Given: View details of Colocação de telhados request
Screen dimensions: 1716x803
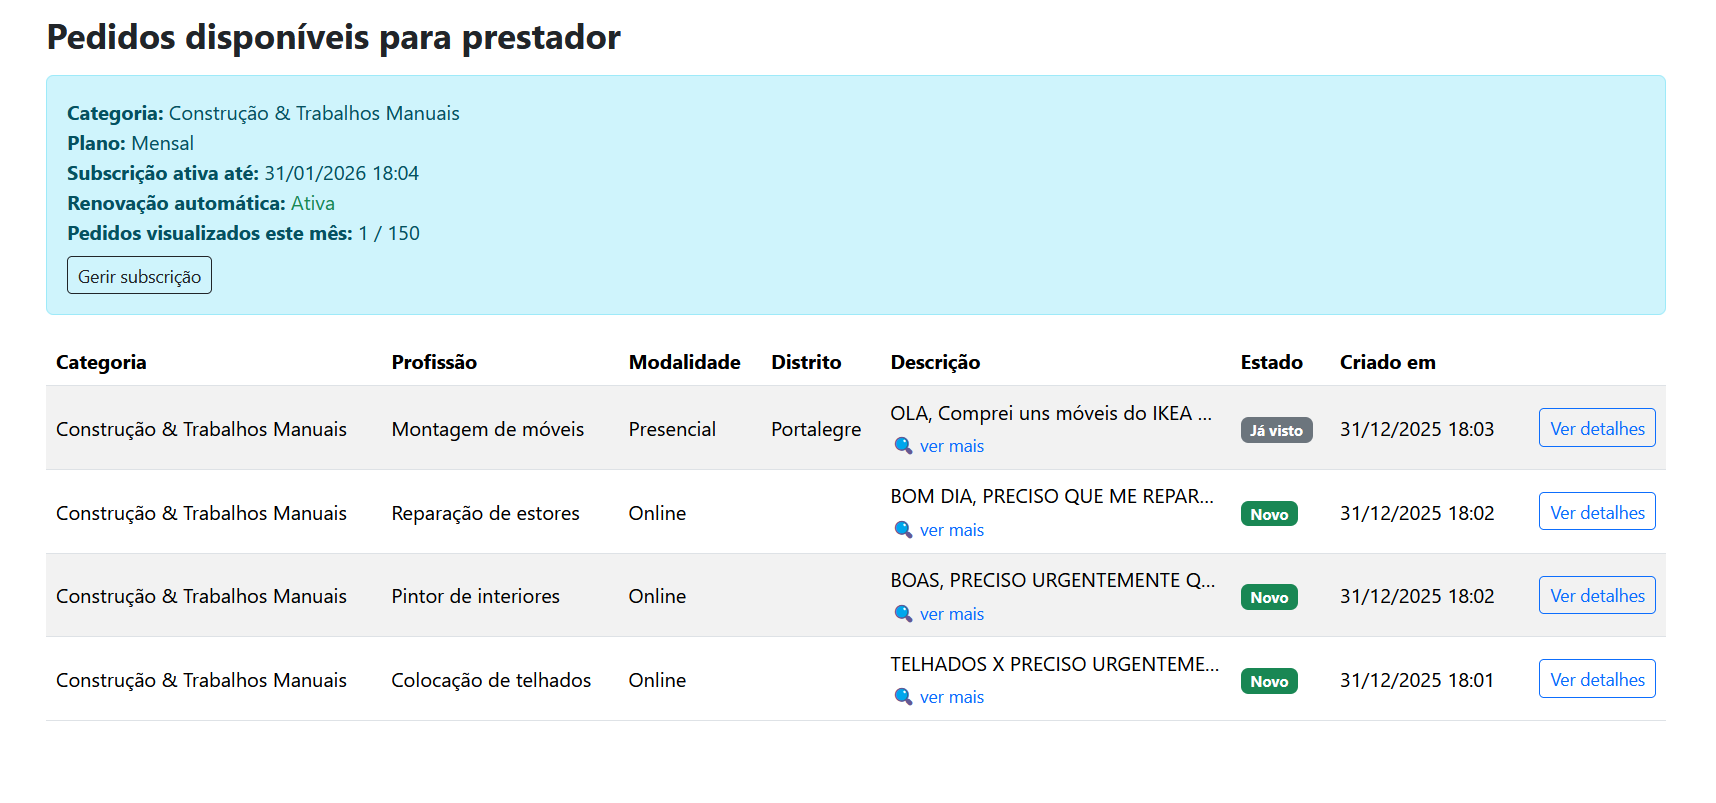Looking at the screenshot, I should (x=1596, y=679).
